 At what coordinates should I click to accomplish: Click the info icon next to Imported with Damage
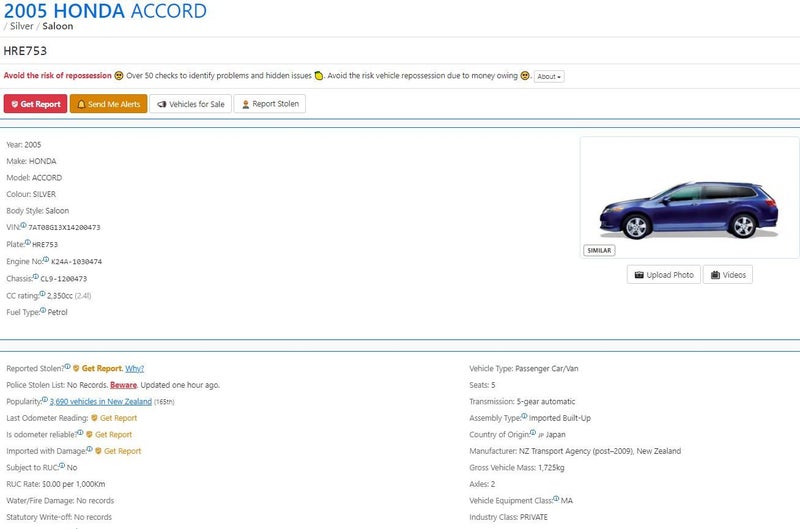tap(89, 449)
